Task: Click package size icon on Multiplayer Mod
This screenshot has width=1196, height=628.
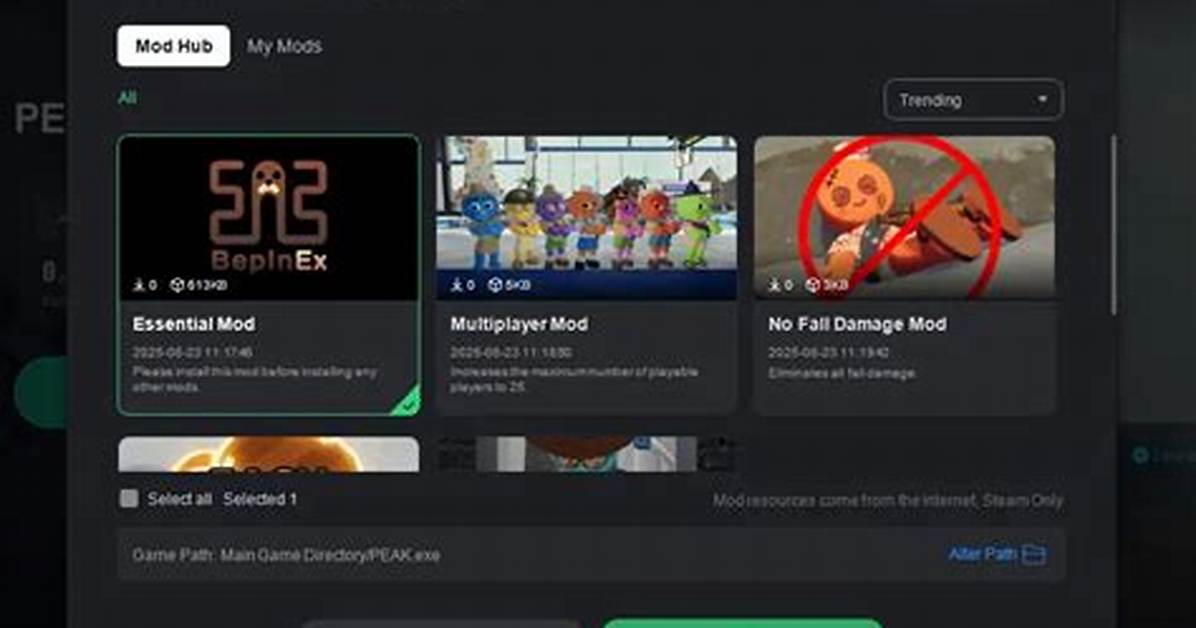Action: point(495,285)
